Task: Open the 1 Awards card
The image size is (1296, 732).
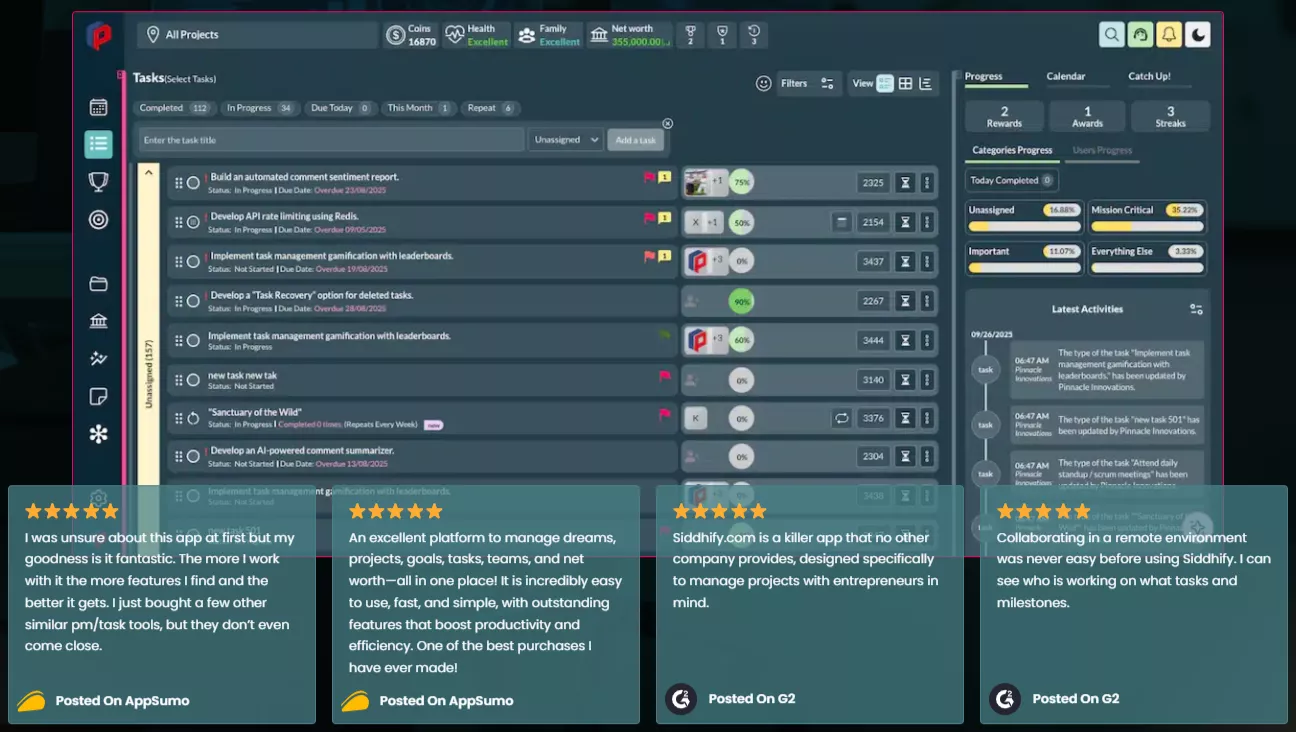Action: click(1087, 117)
